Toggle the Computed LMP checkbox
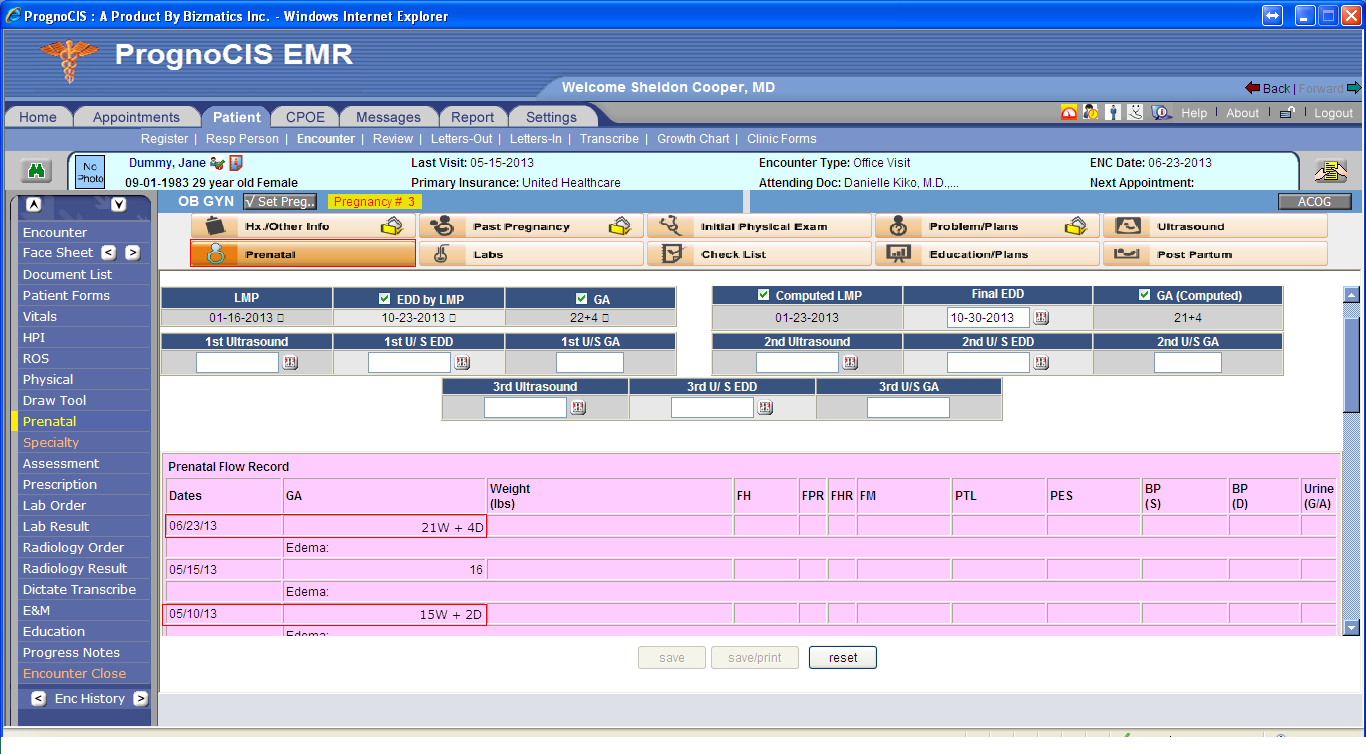 764,294
